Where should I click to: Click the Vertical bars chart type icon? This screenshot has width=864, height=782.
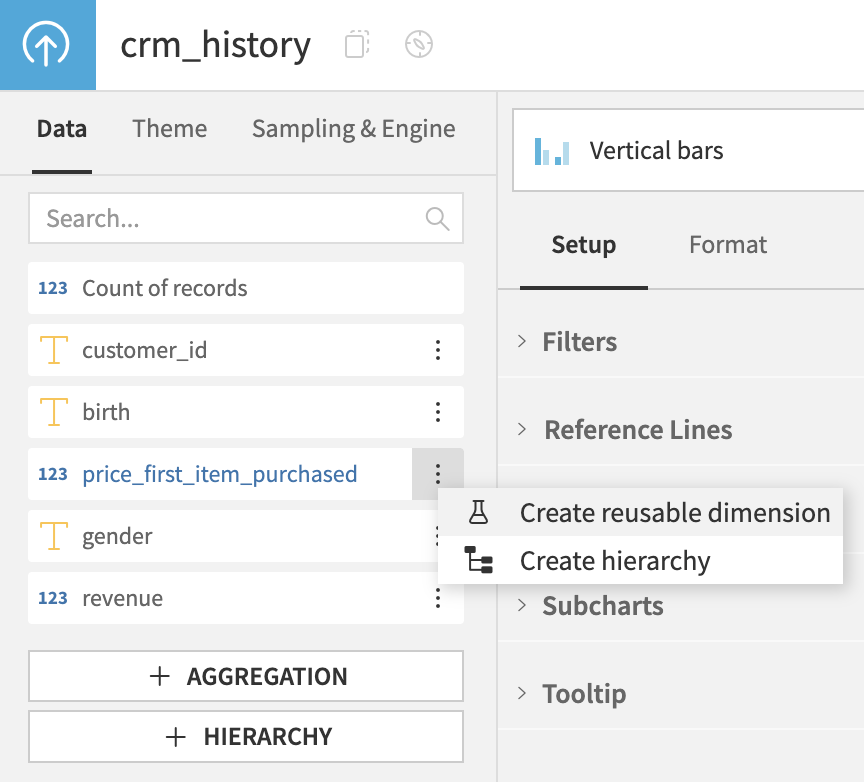click(x=552, y=151)
